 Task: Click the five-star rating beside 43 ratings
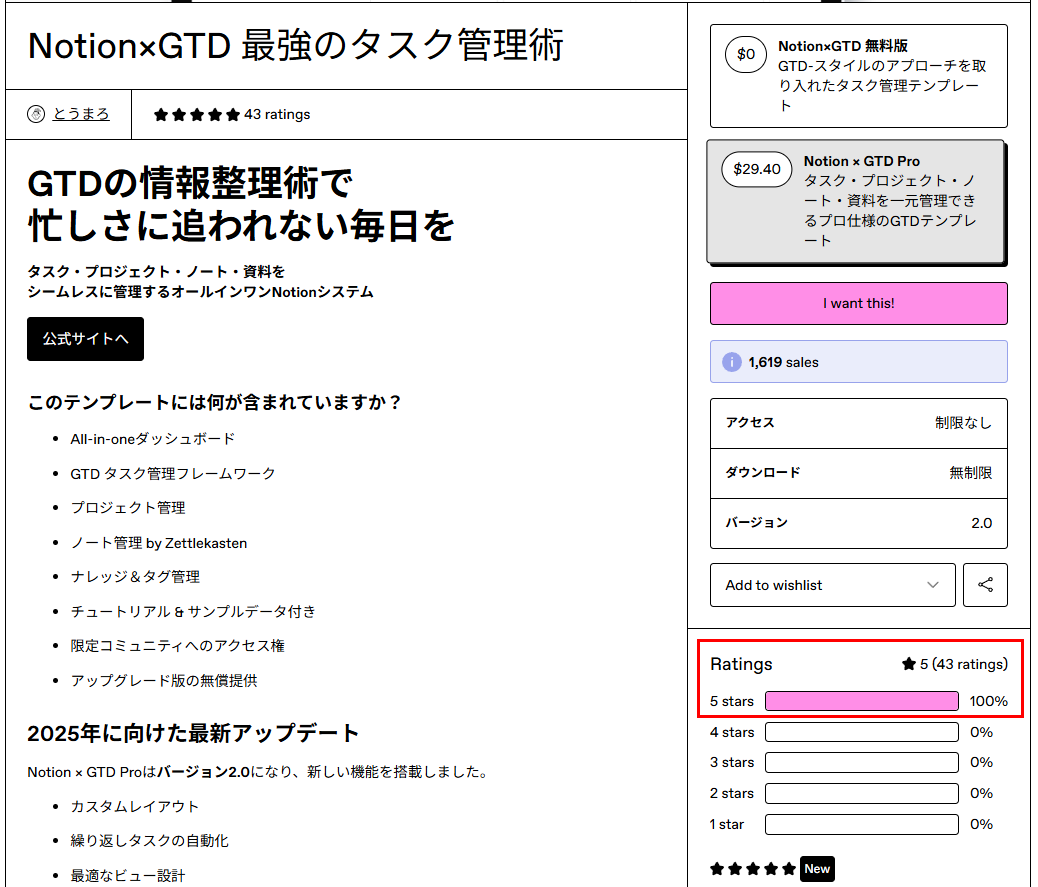coord(197,115)
